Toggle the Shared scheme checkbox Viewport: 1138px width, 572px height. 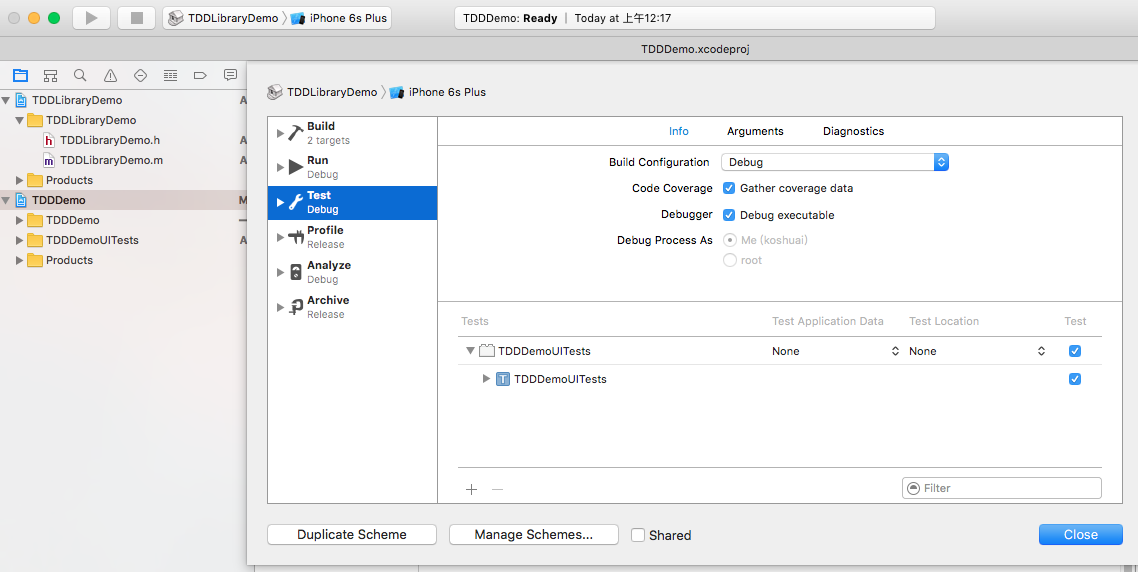click(638, 535)
